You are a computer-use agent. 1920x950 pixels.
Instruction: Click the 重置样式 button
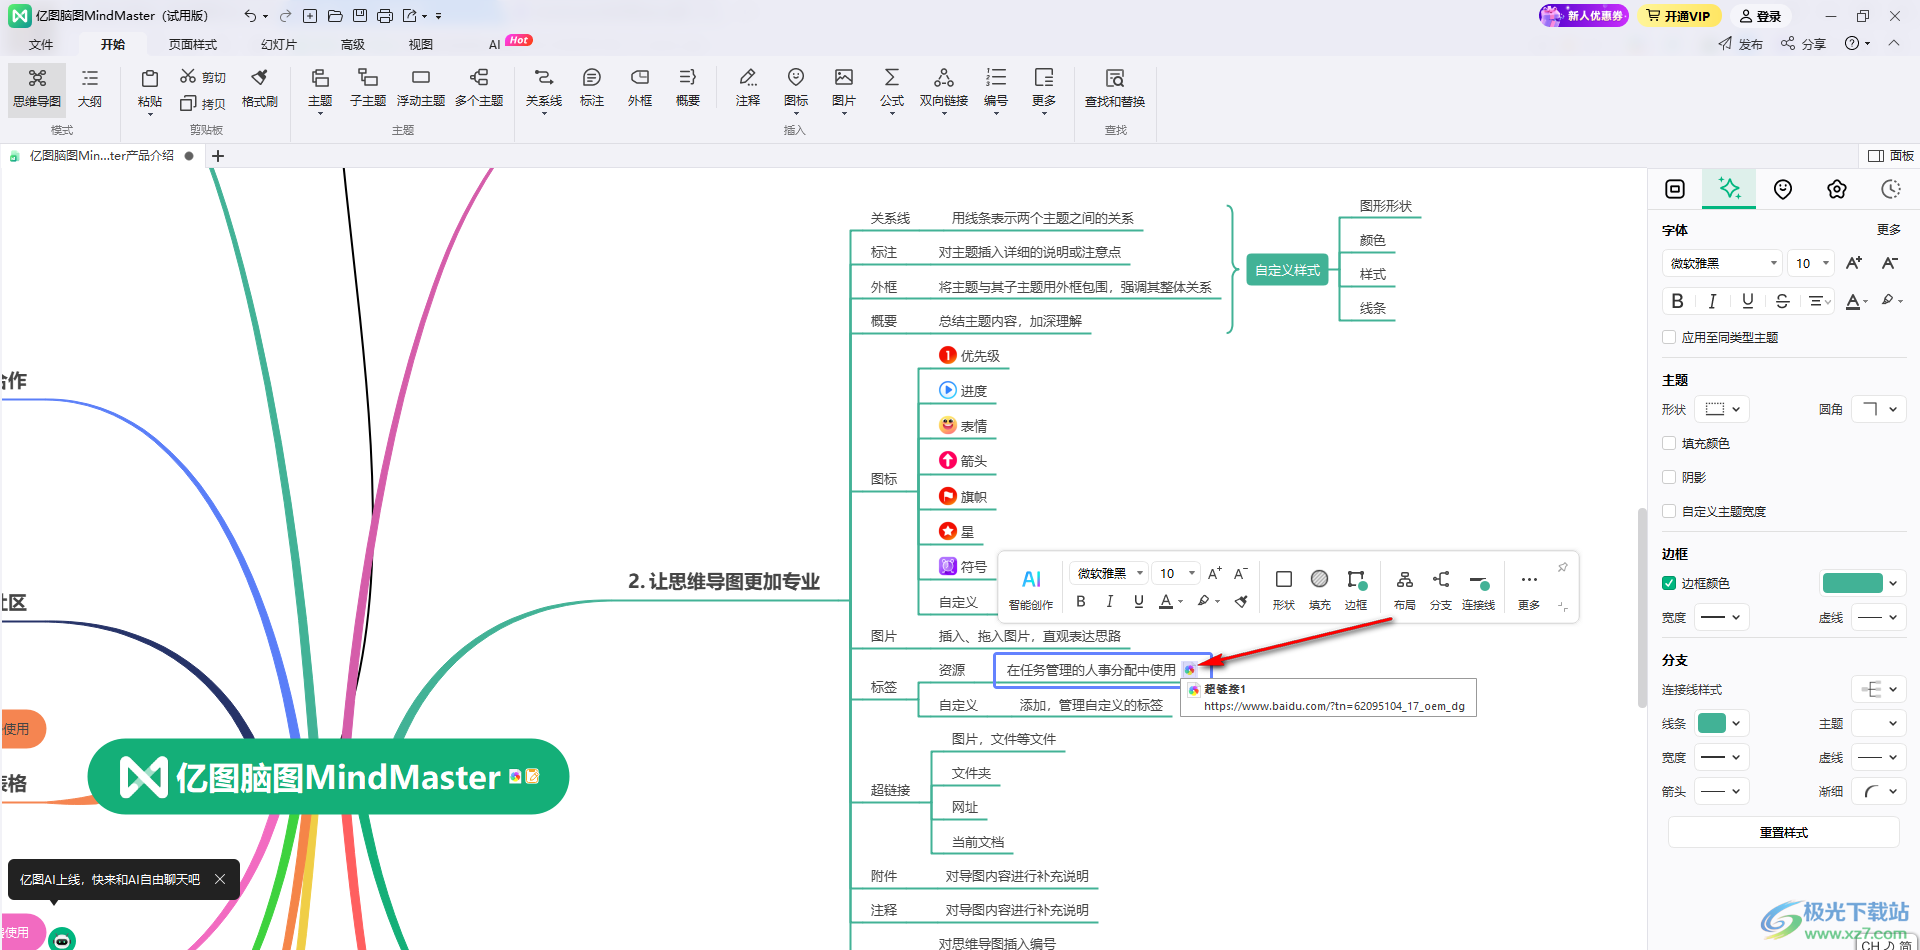[x=1784, y=832]
